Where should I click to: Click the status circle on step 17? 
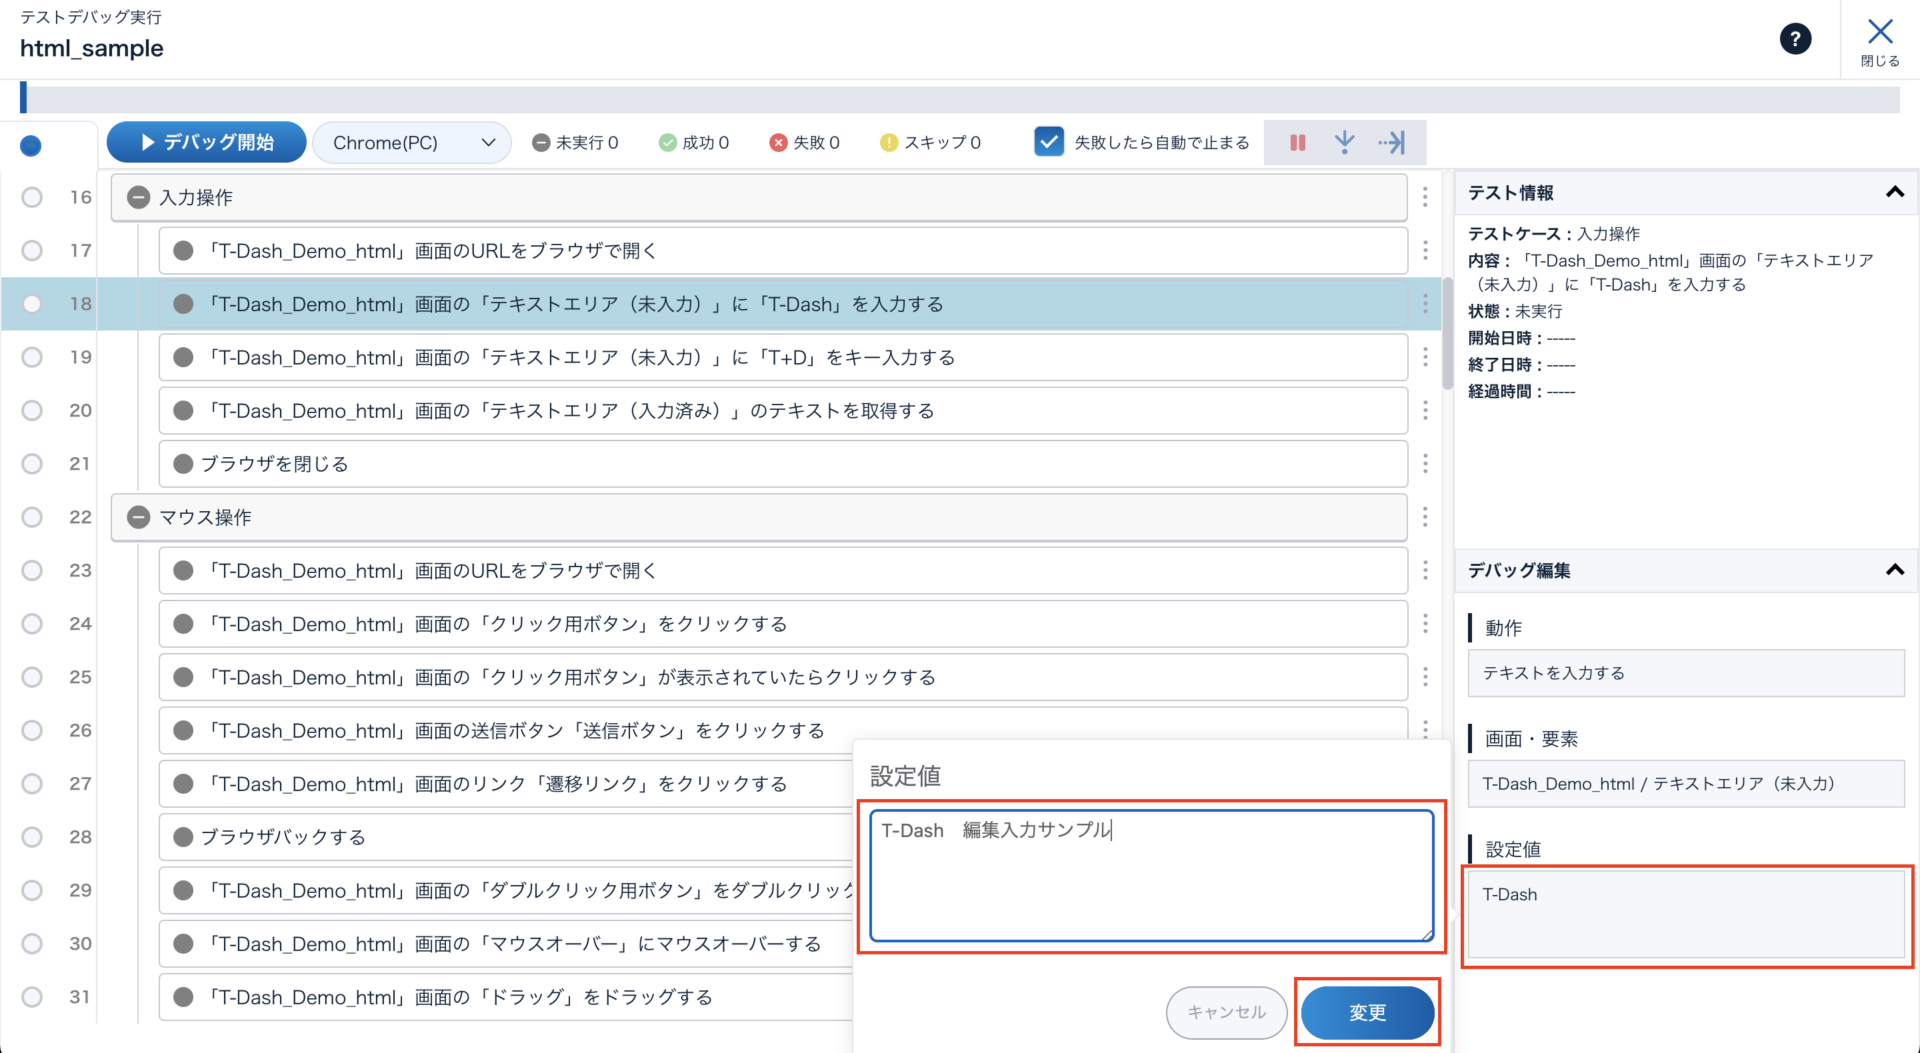tap(183, 251)
